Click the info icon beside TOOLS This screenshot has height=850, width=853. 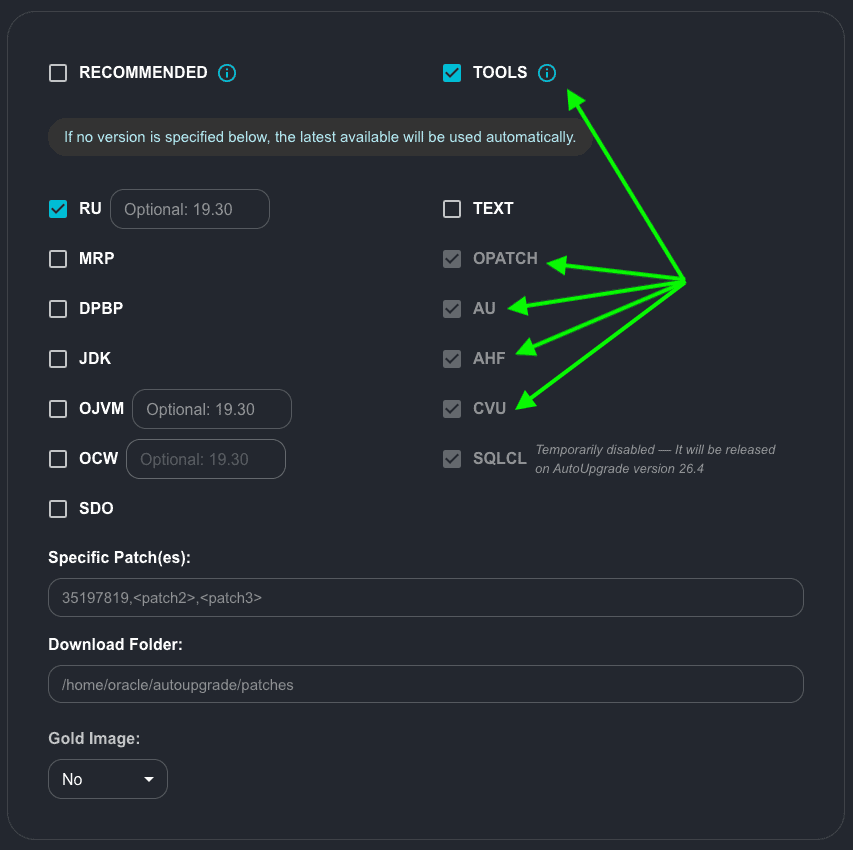546,73
